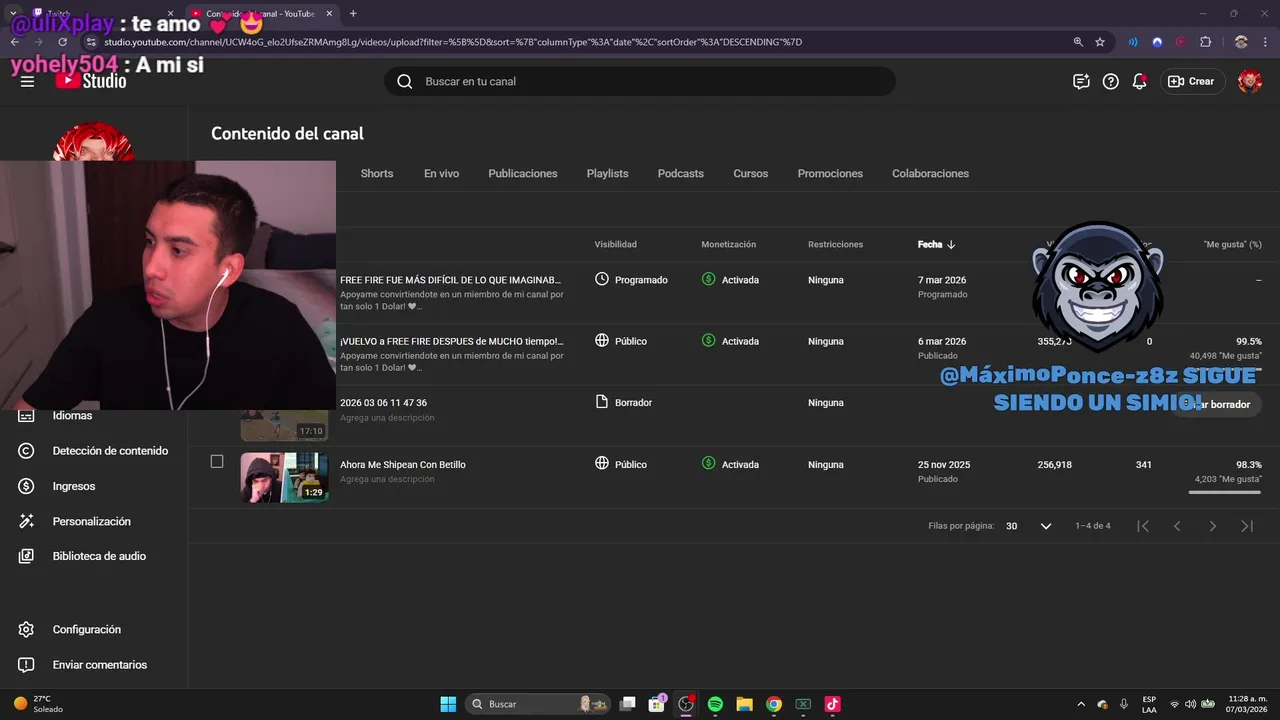Click the Monetización column header
The height and width of the screenshot is (720, 1280).
[x=728, y=244]
